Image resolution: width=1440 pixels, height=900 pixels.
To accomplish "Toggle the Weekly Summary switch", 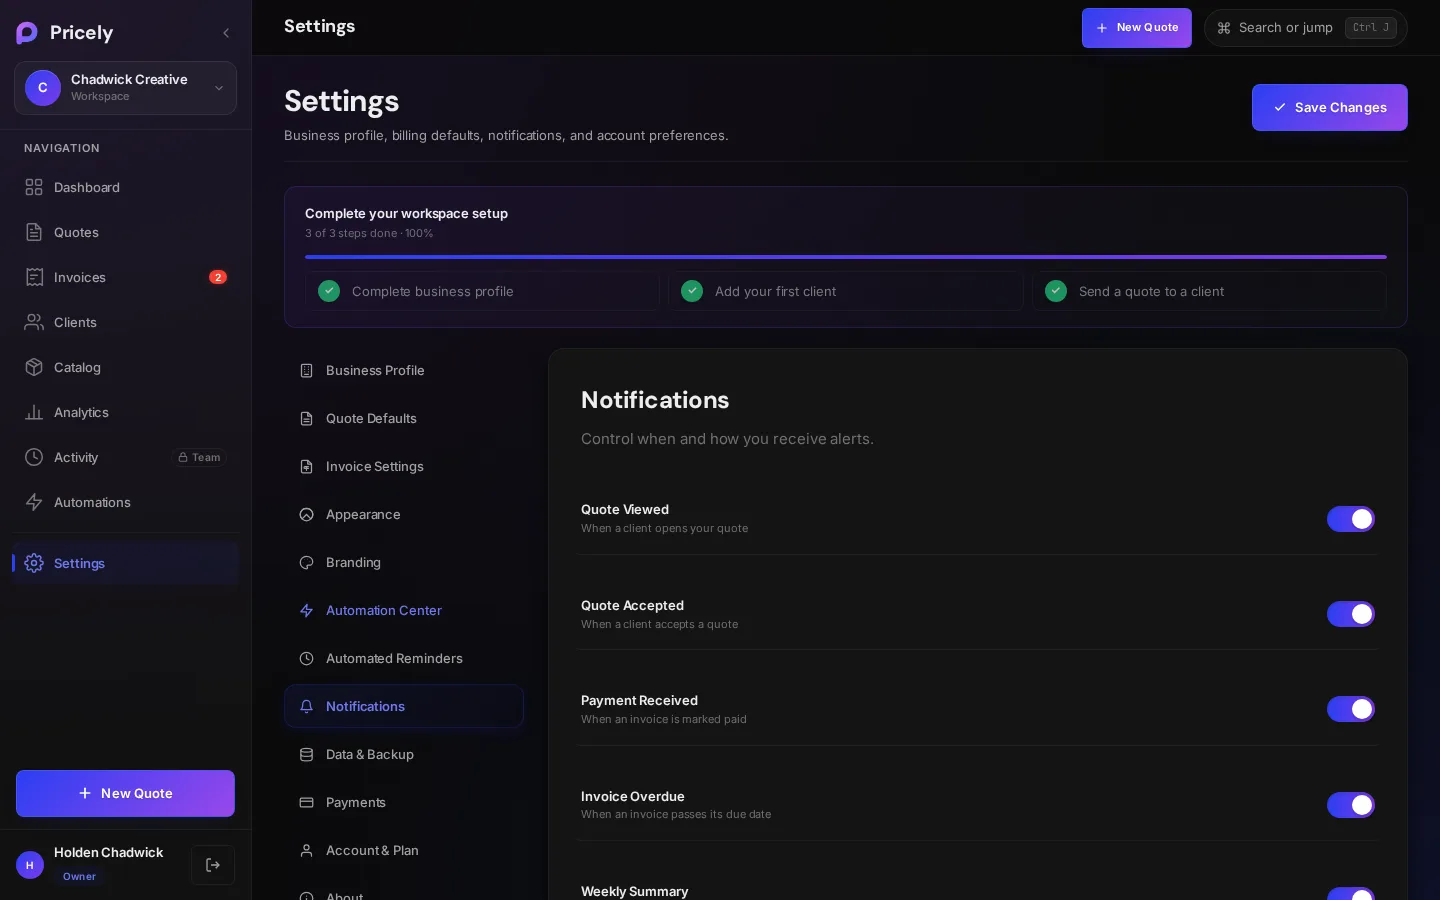I will [x=1351, y=894].
